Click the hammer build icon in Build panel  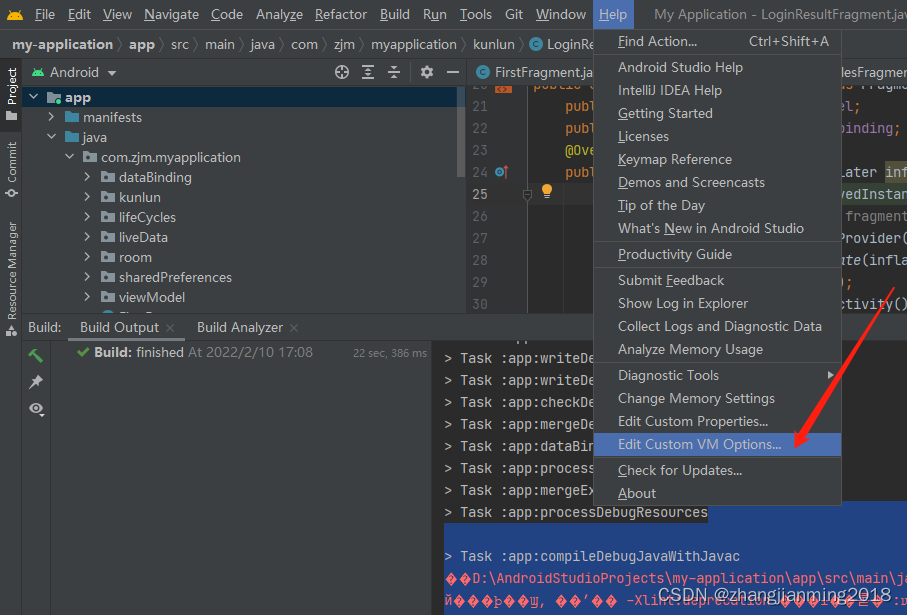pyautogui.click(x=36, y=355)
